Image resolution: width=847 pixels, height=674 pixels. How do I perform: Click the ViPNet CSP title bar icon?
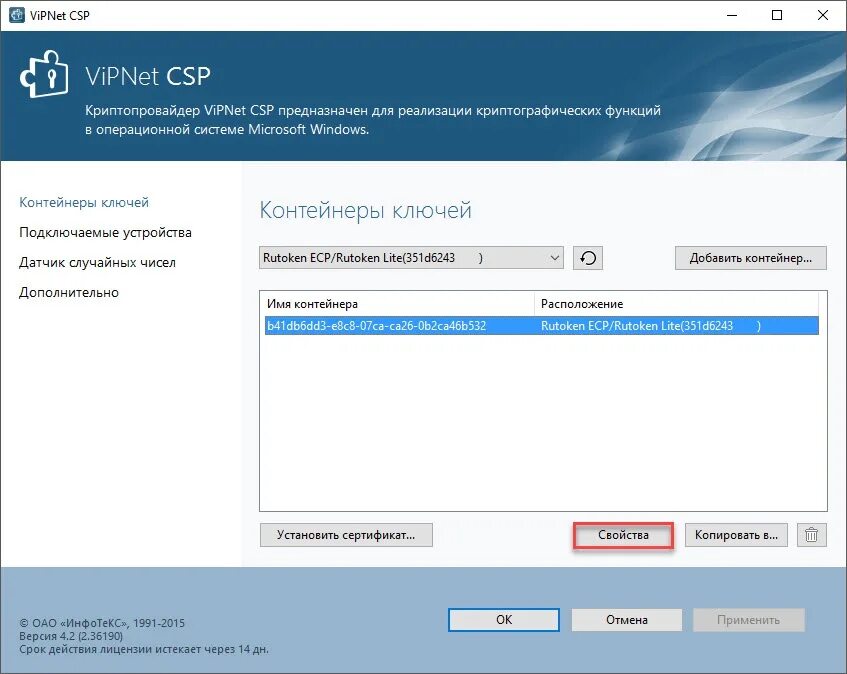(17, 15)
